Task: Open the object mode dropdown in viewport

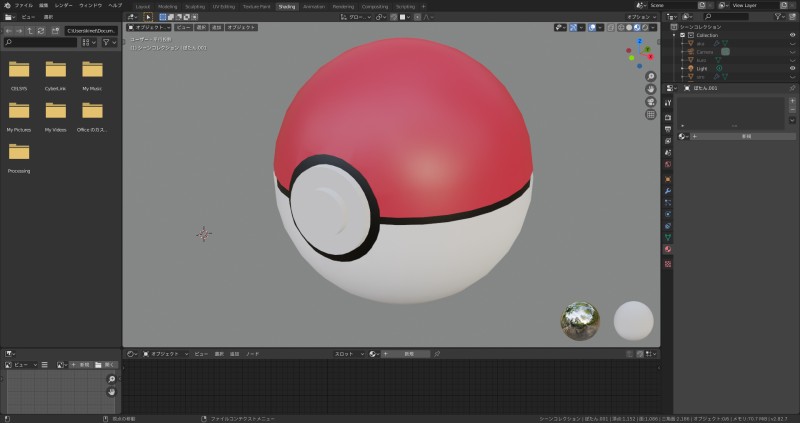Action: click(x=150, y=28)
